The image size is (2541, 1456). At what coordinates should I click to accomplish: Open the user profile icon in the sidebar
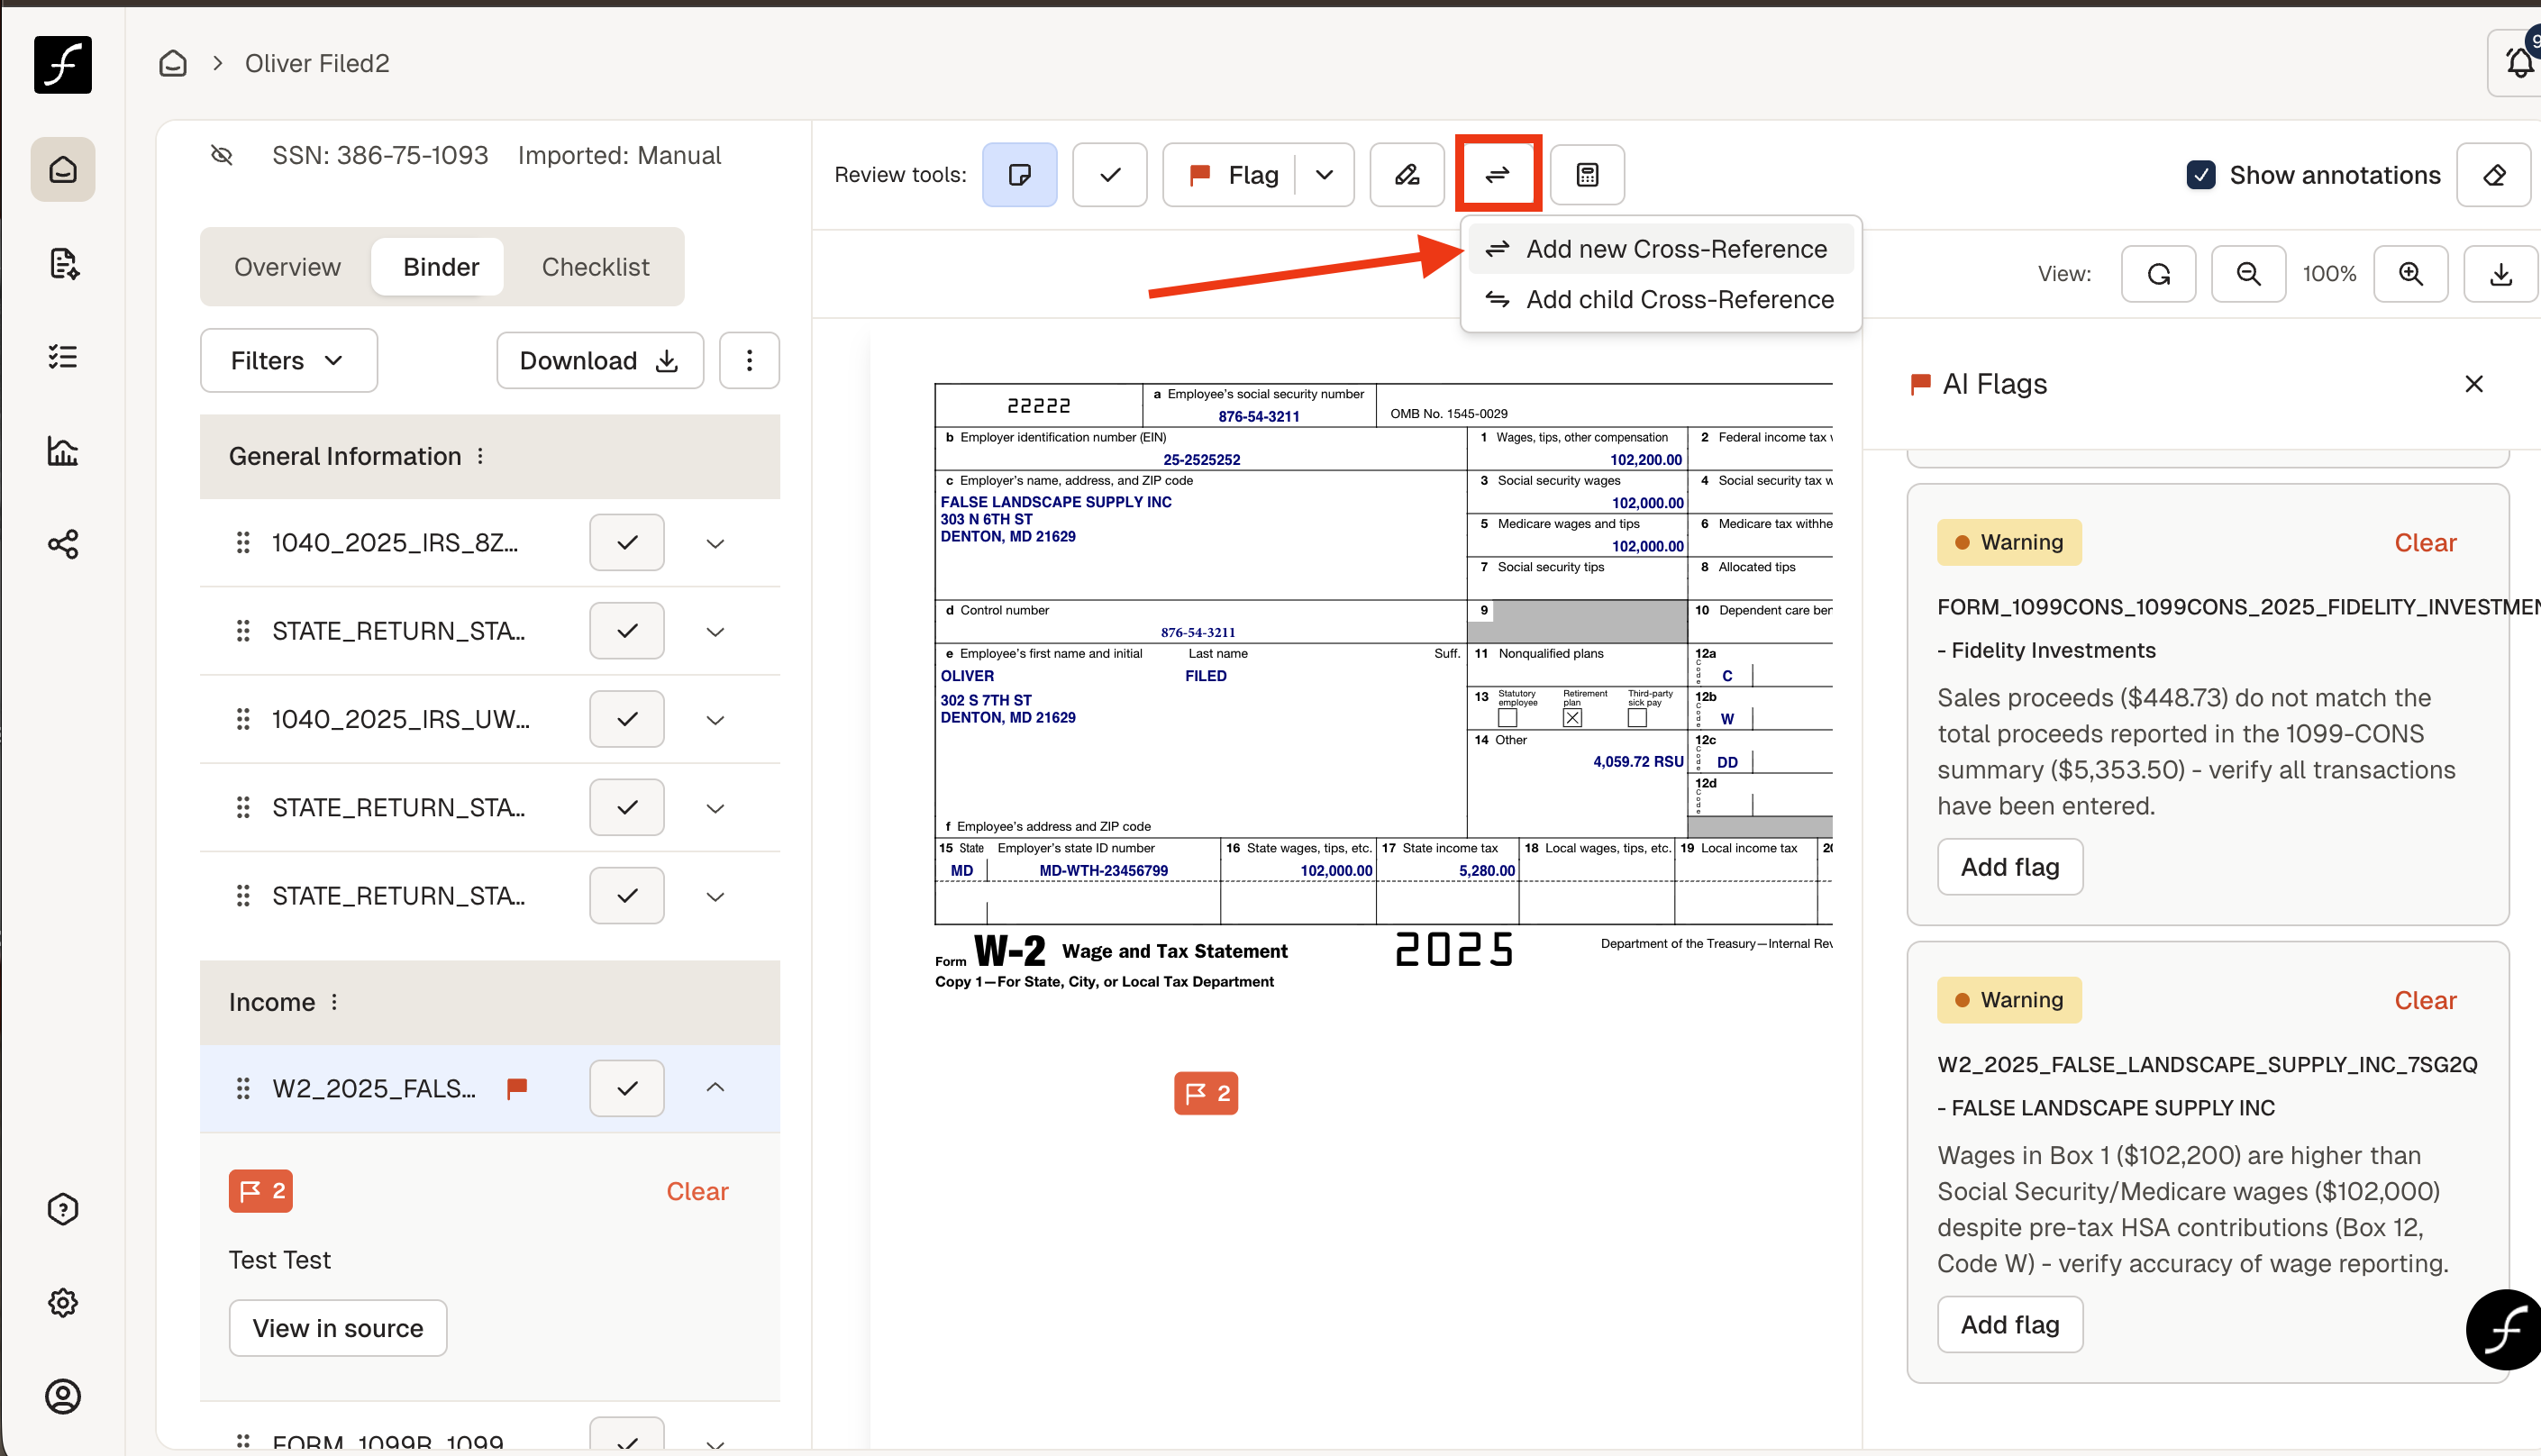coord(63,1396)
